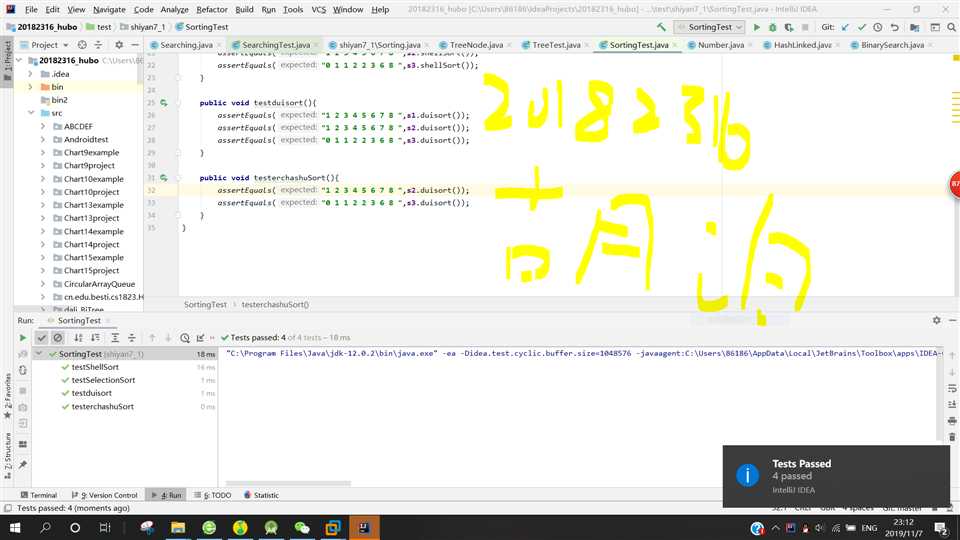The image size is (960, 540).
Task: Expand the CircularArrayQueue folder
Action: point(43,284)
